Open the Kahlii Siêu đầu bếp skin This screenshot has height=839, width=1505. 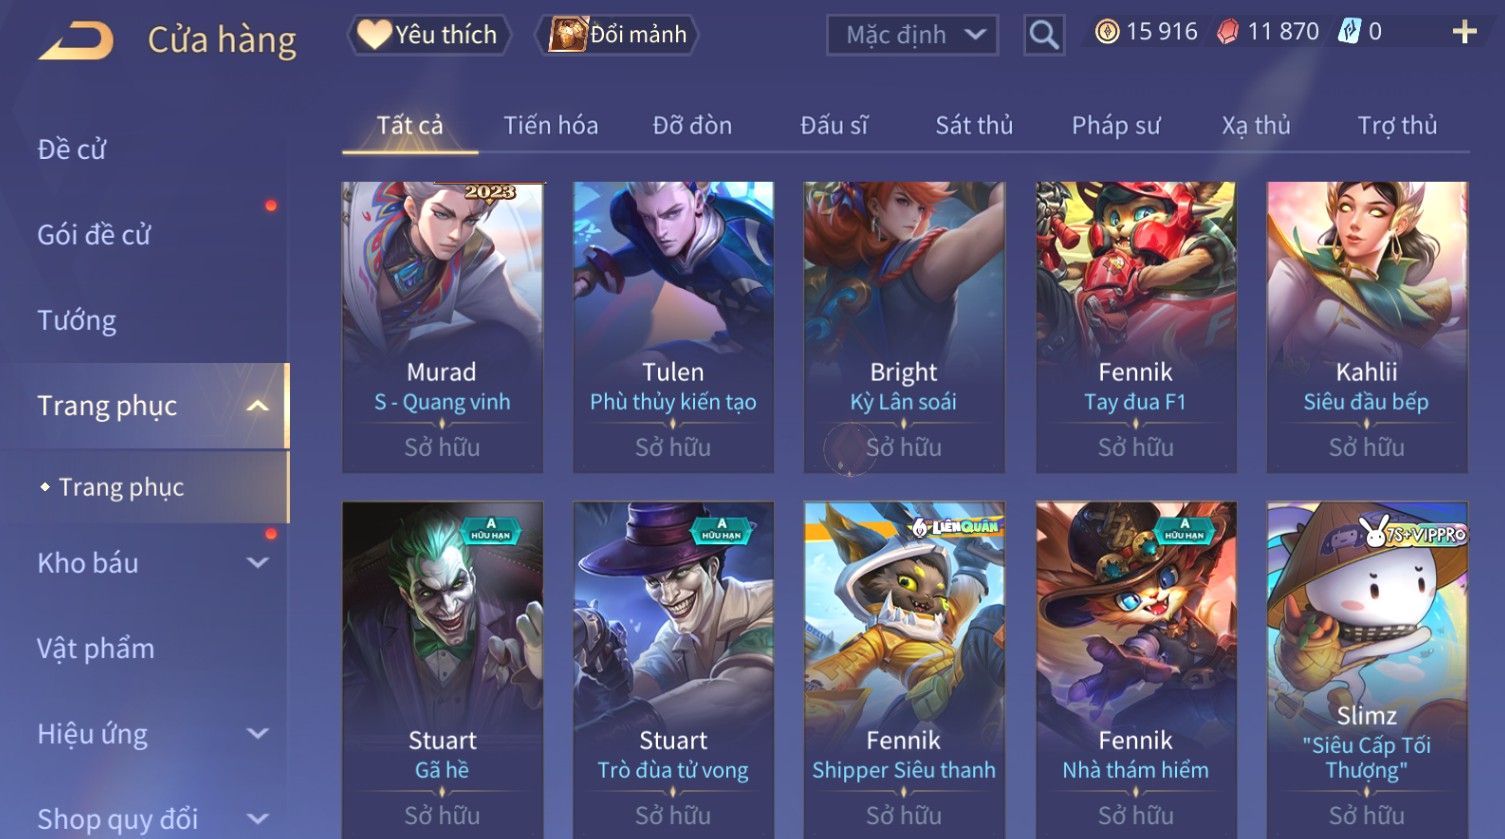pyautogui.click(x=1367, y=327)
